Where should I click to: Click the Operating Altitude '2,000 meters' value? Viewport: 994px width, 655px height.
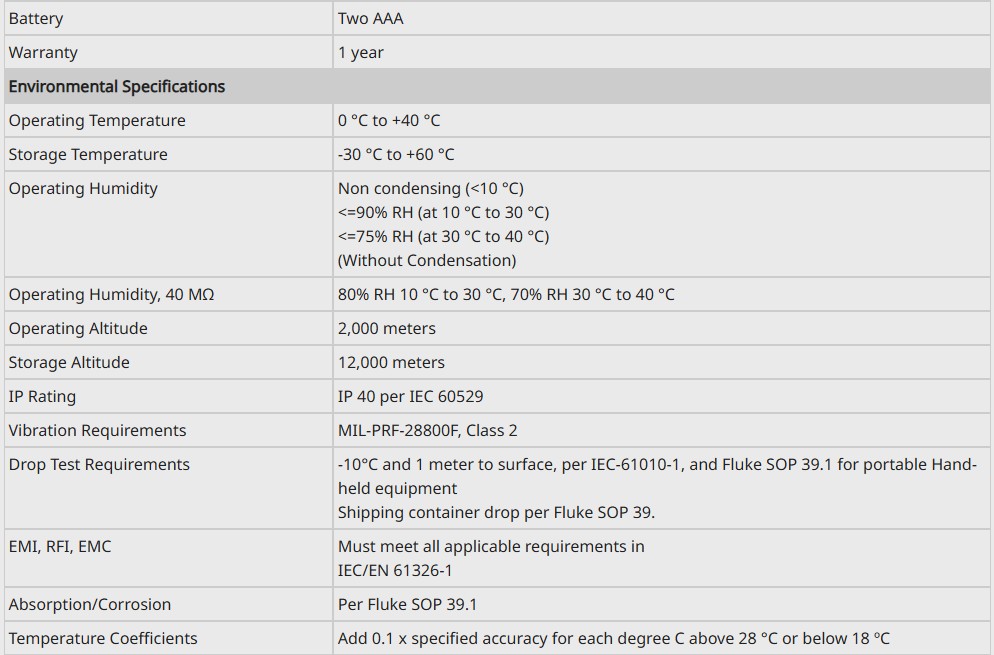pyautogui.click(x=386, y=328)
